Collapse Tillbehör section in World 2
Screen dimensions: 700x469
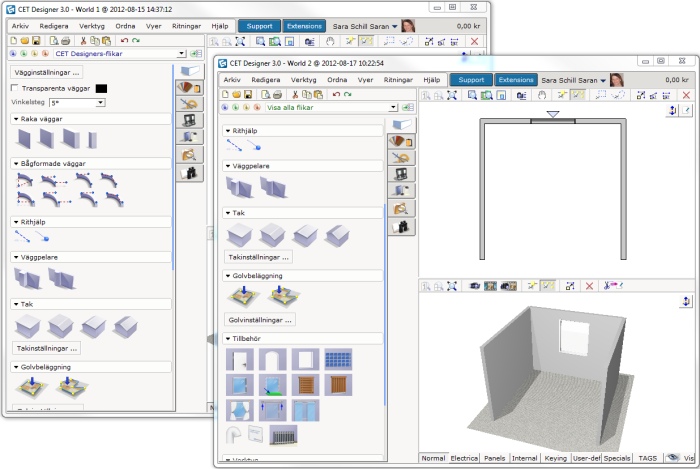tap(228, 339)
